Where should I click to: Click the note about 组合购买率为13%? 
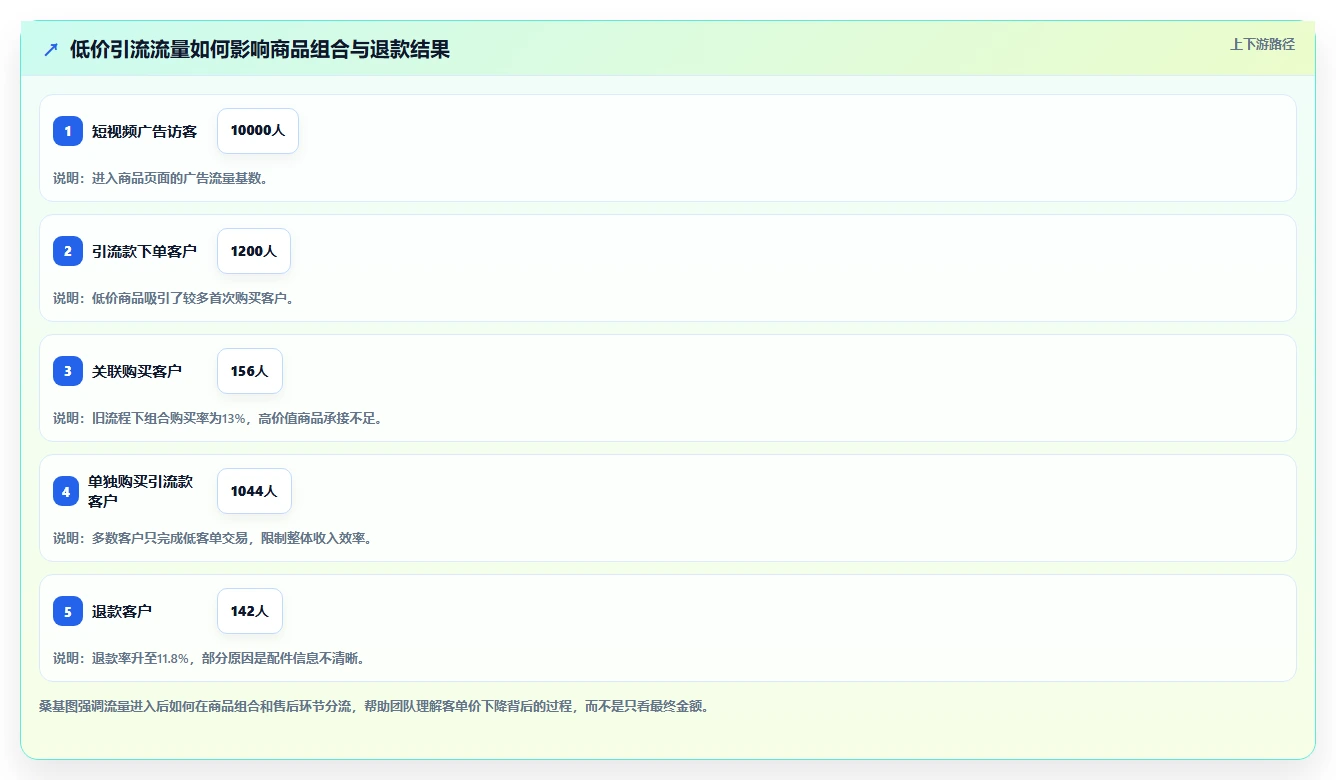click(x=217, y=418)
